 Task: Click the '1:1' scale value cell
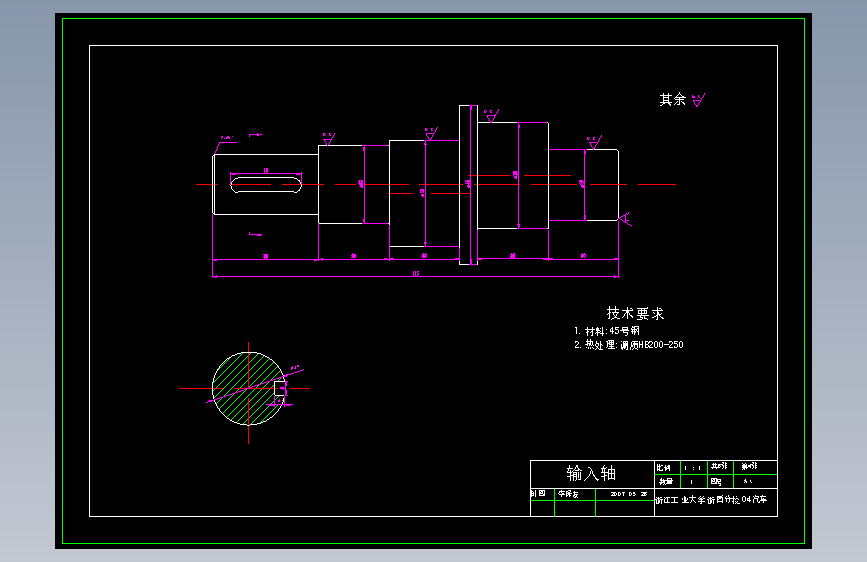coord(692,468)
